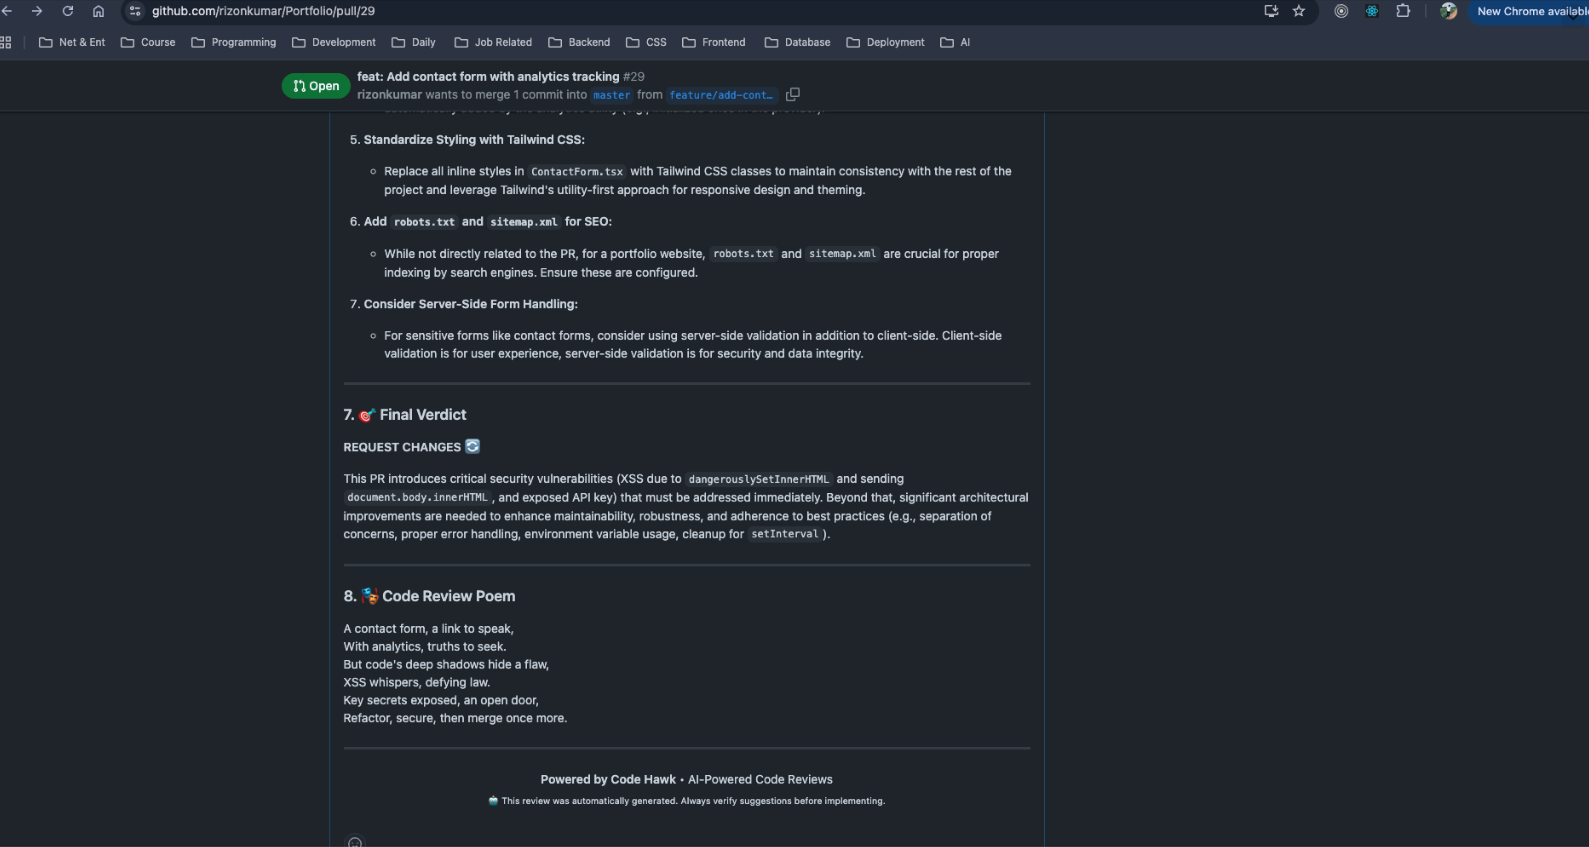Select 'Consider Server-Side Form Handling:' heading
This screenshot has height=847, width=1589.
point(471,304)
